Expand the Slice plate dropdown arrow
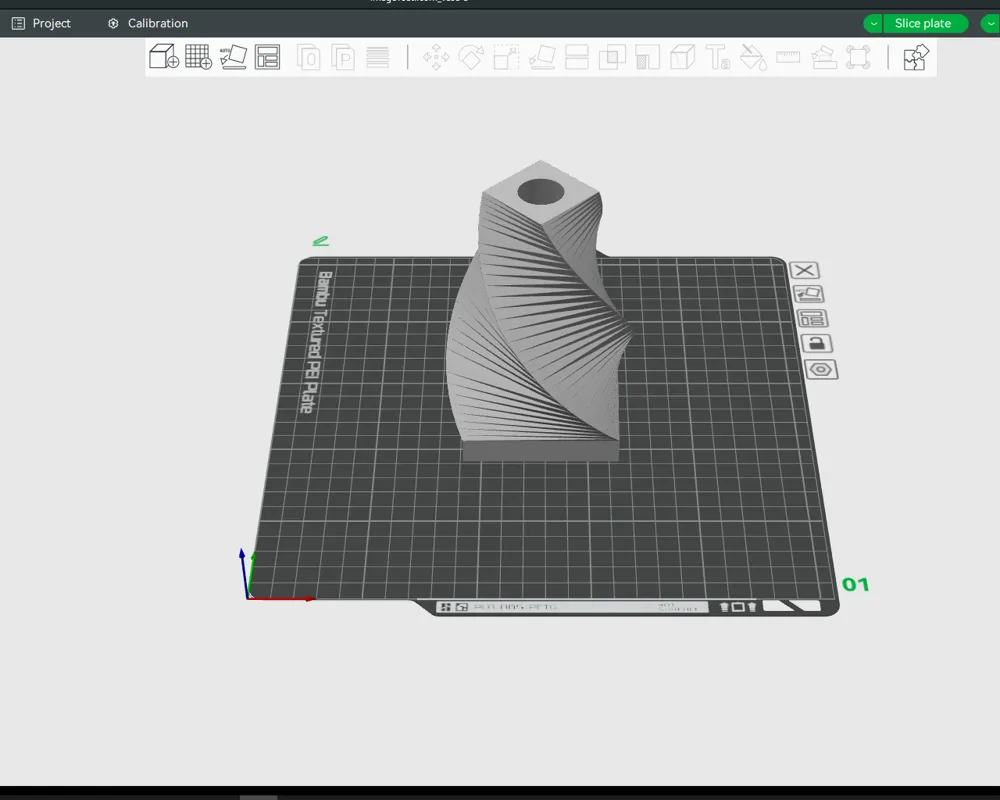The image size is (1000, 800). click(873, 24)
